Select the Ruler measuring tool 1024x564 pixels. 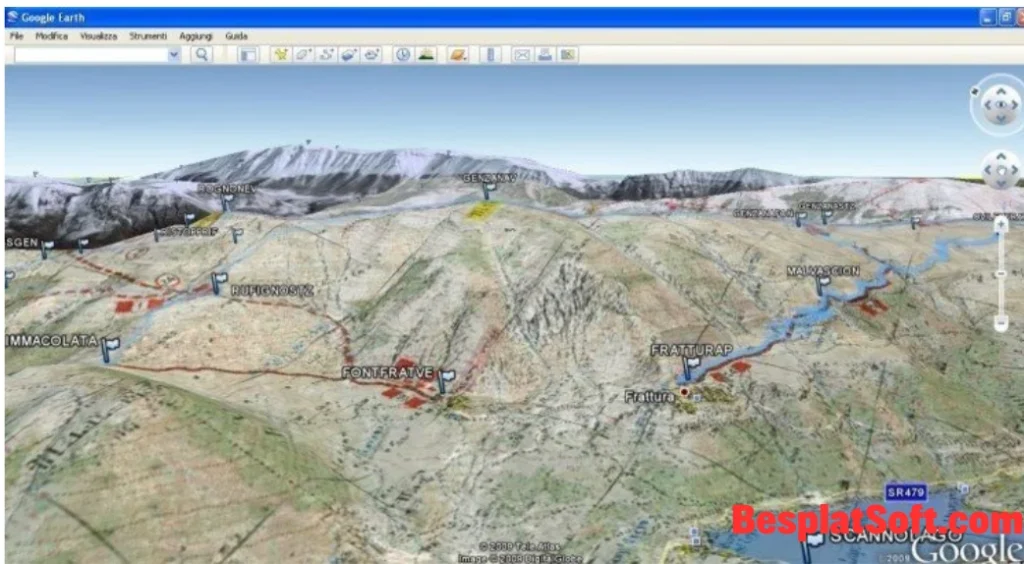(490, 55)
